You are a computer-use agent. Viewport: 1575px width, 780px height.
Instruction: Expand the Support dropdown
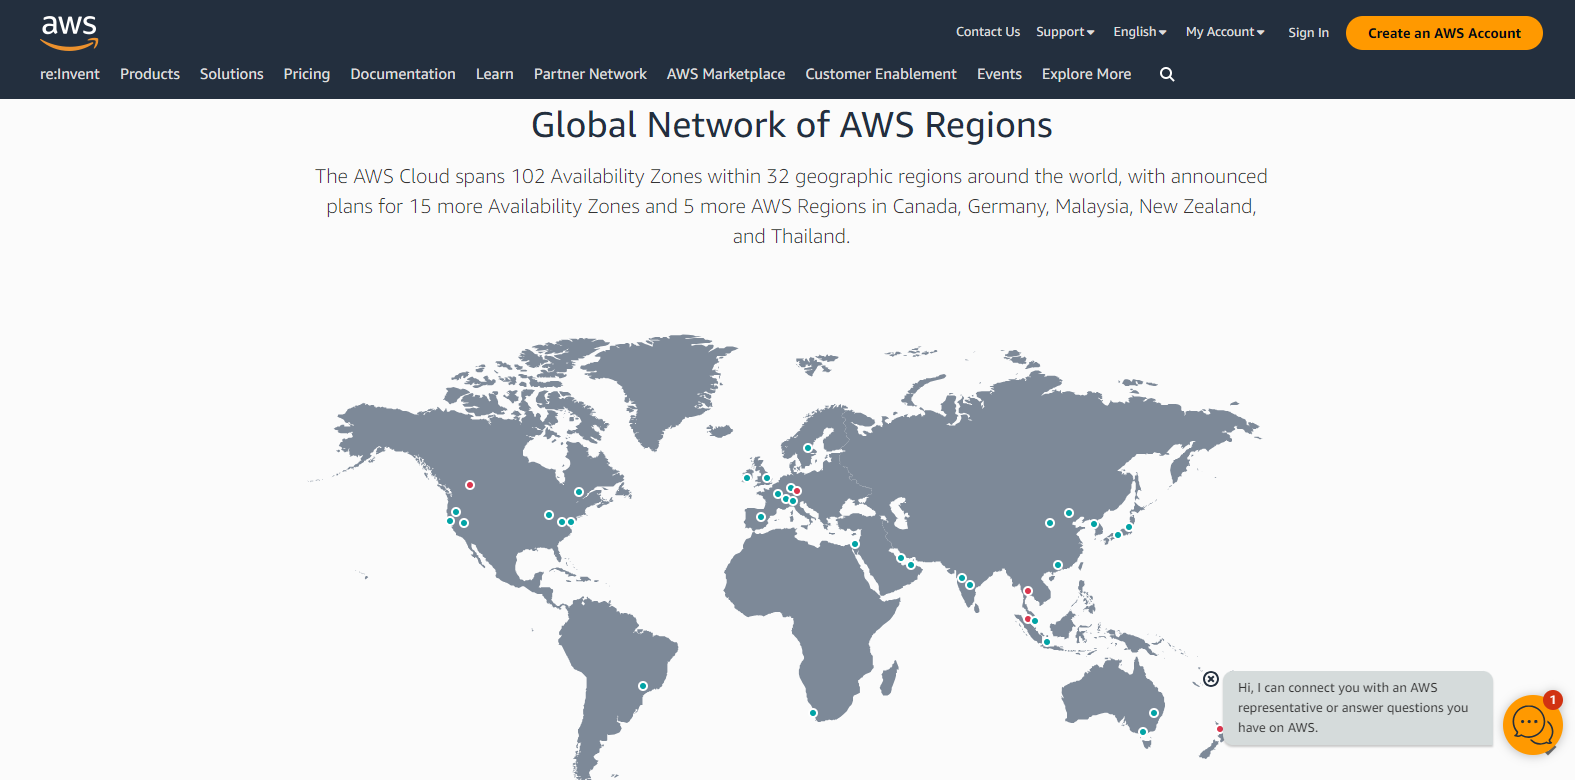1065,32
